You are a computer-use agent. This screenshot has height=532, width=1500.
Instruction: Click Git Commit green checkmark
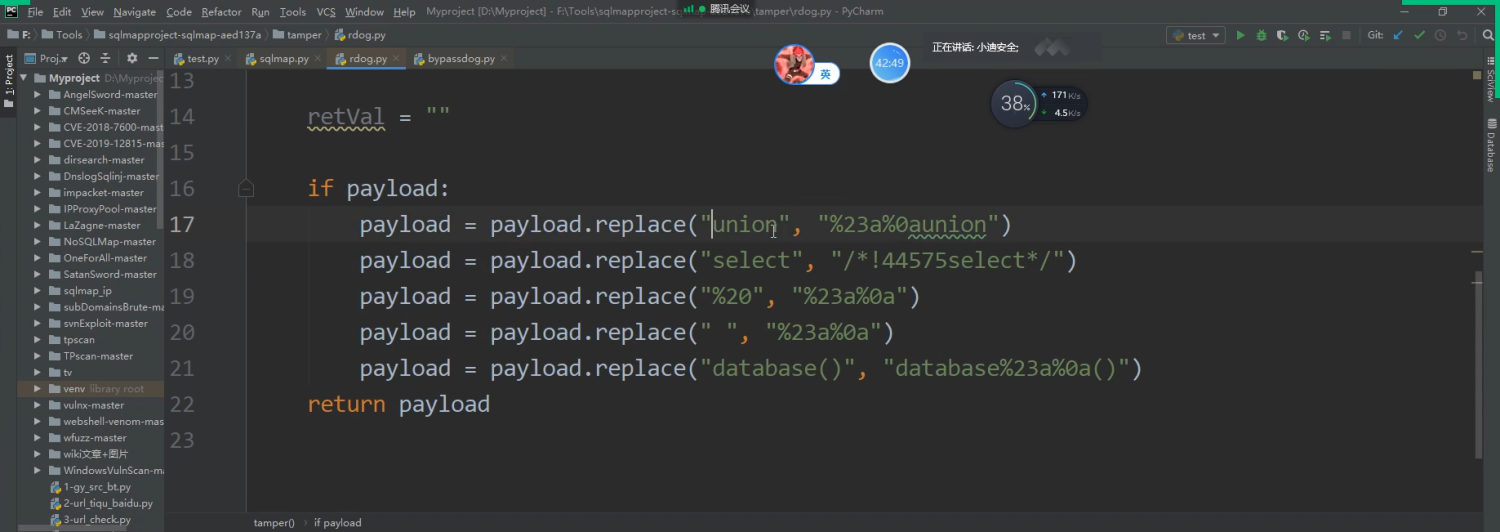click(1419, 35)
